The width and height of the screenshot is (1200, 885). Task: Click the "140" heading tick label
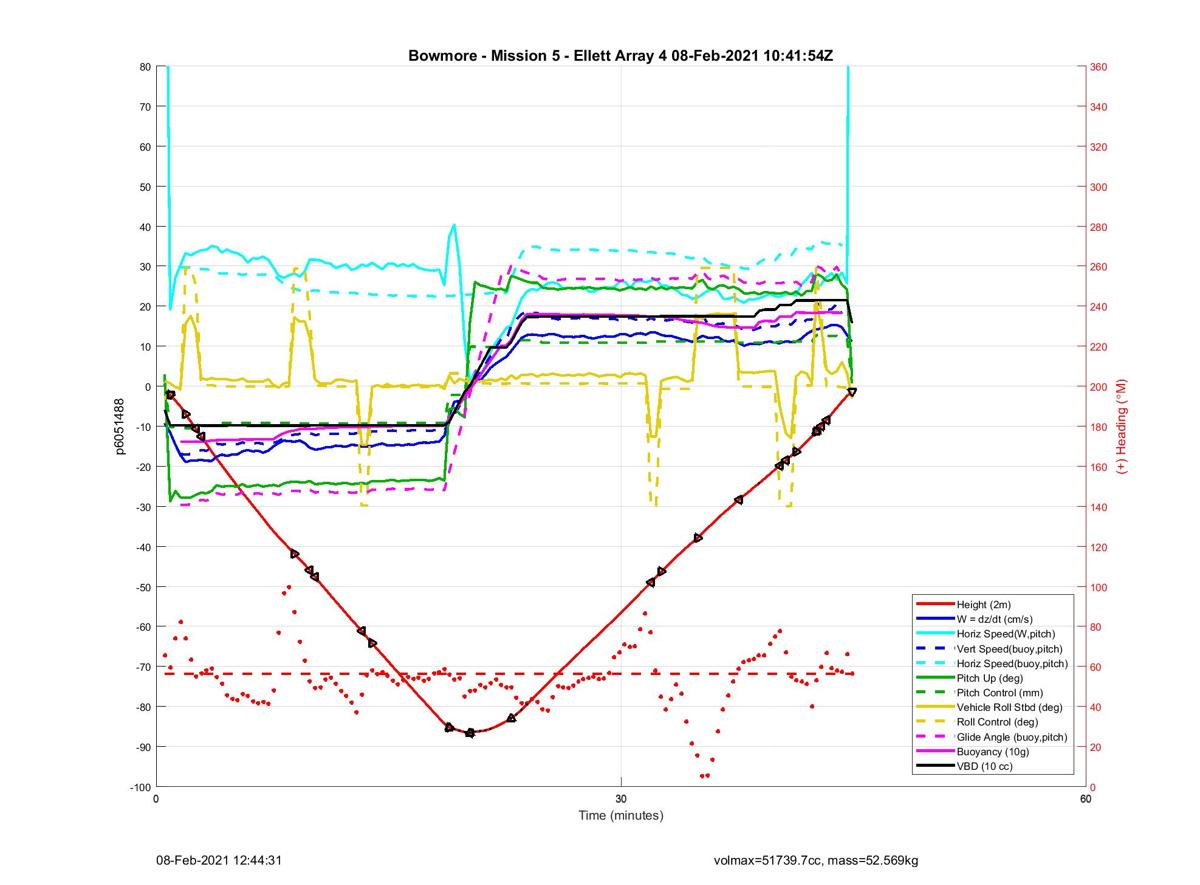[1100, 507]
